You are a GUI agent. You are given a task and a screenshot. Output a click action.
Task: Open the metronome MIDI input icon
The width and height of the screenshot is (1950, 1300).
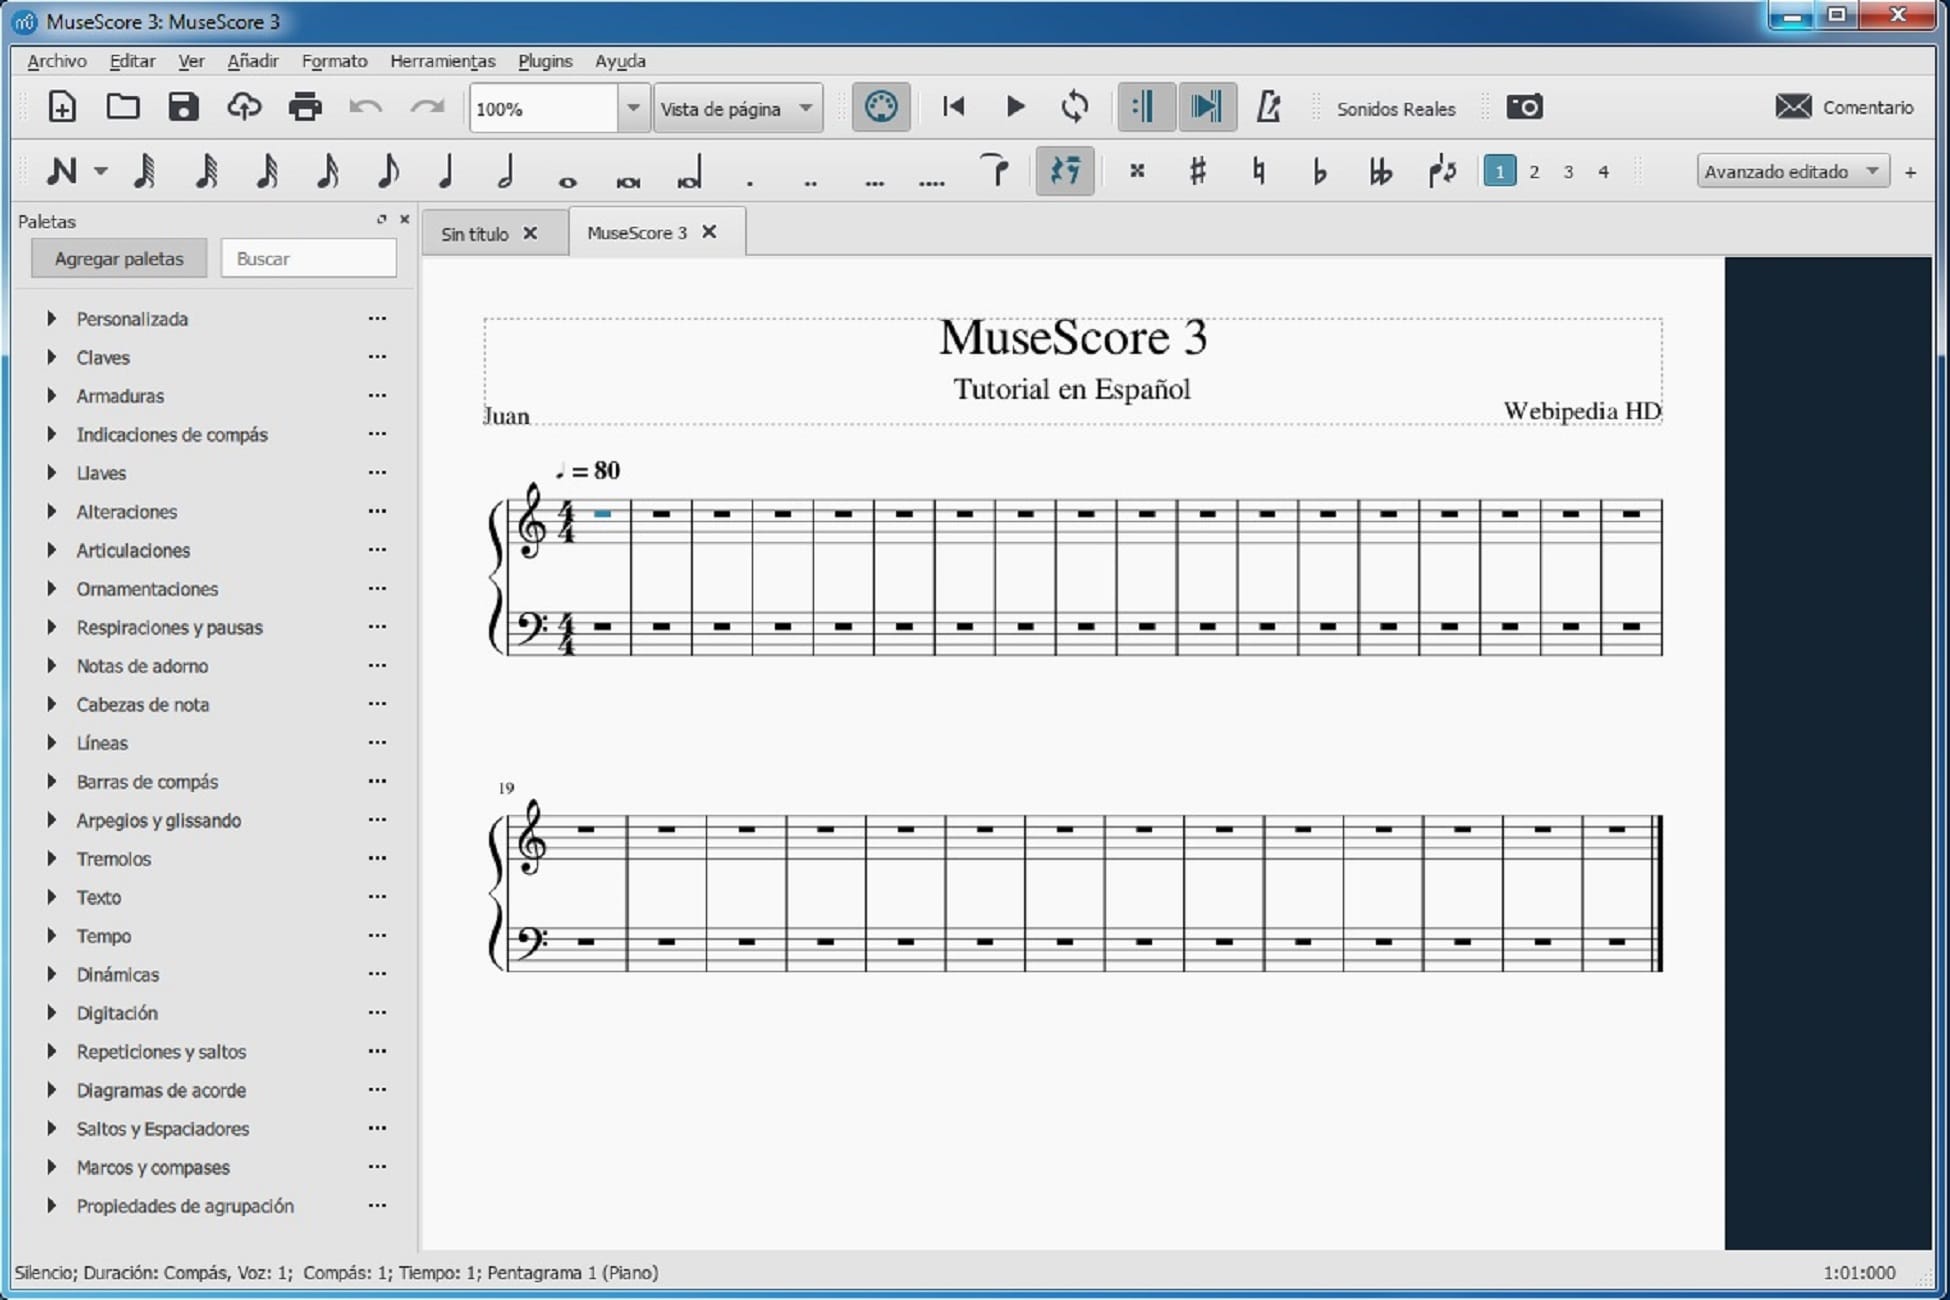880,106
